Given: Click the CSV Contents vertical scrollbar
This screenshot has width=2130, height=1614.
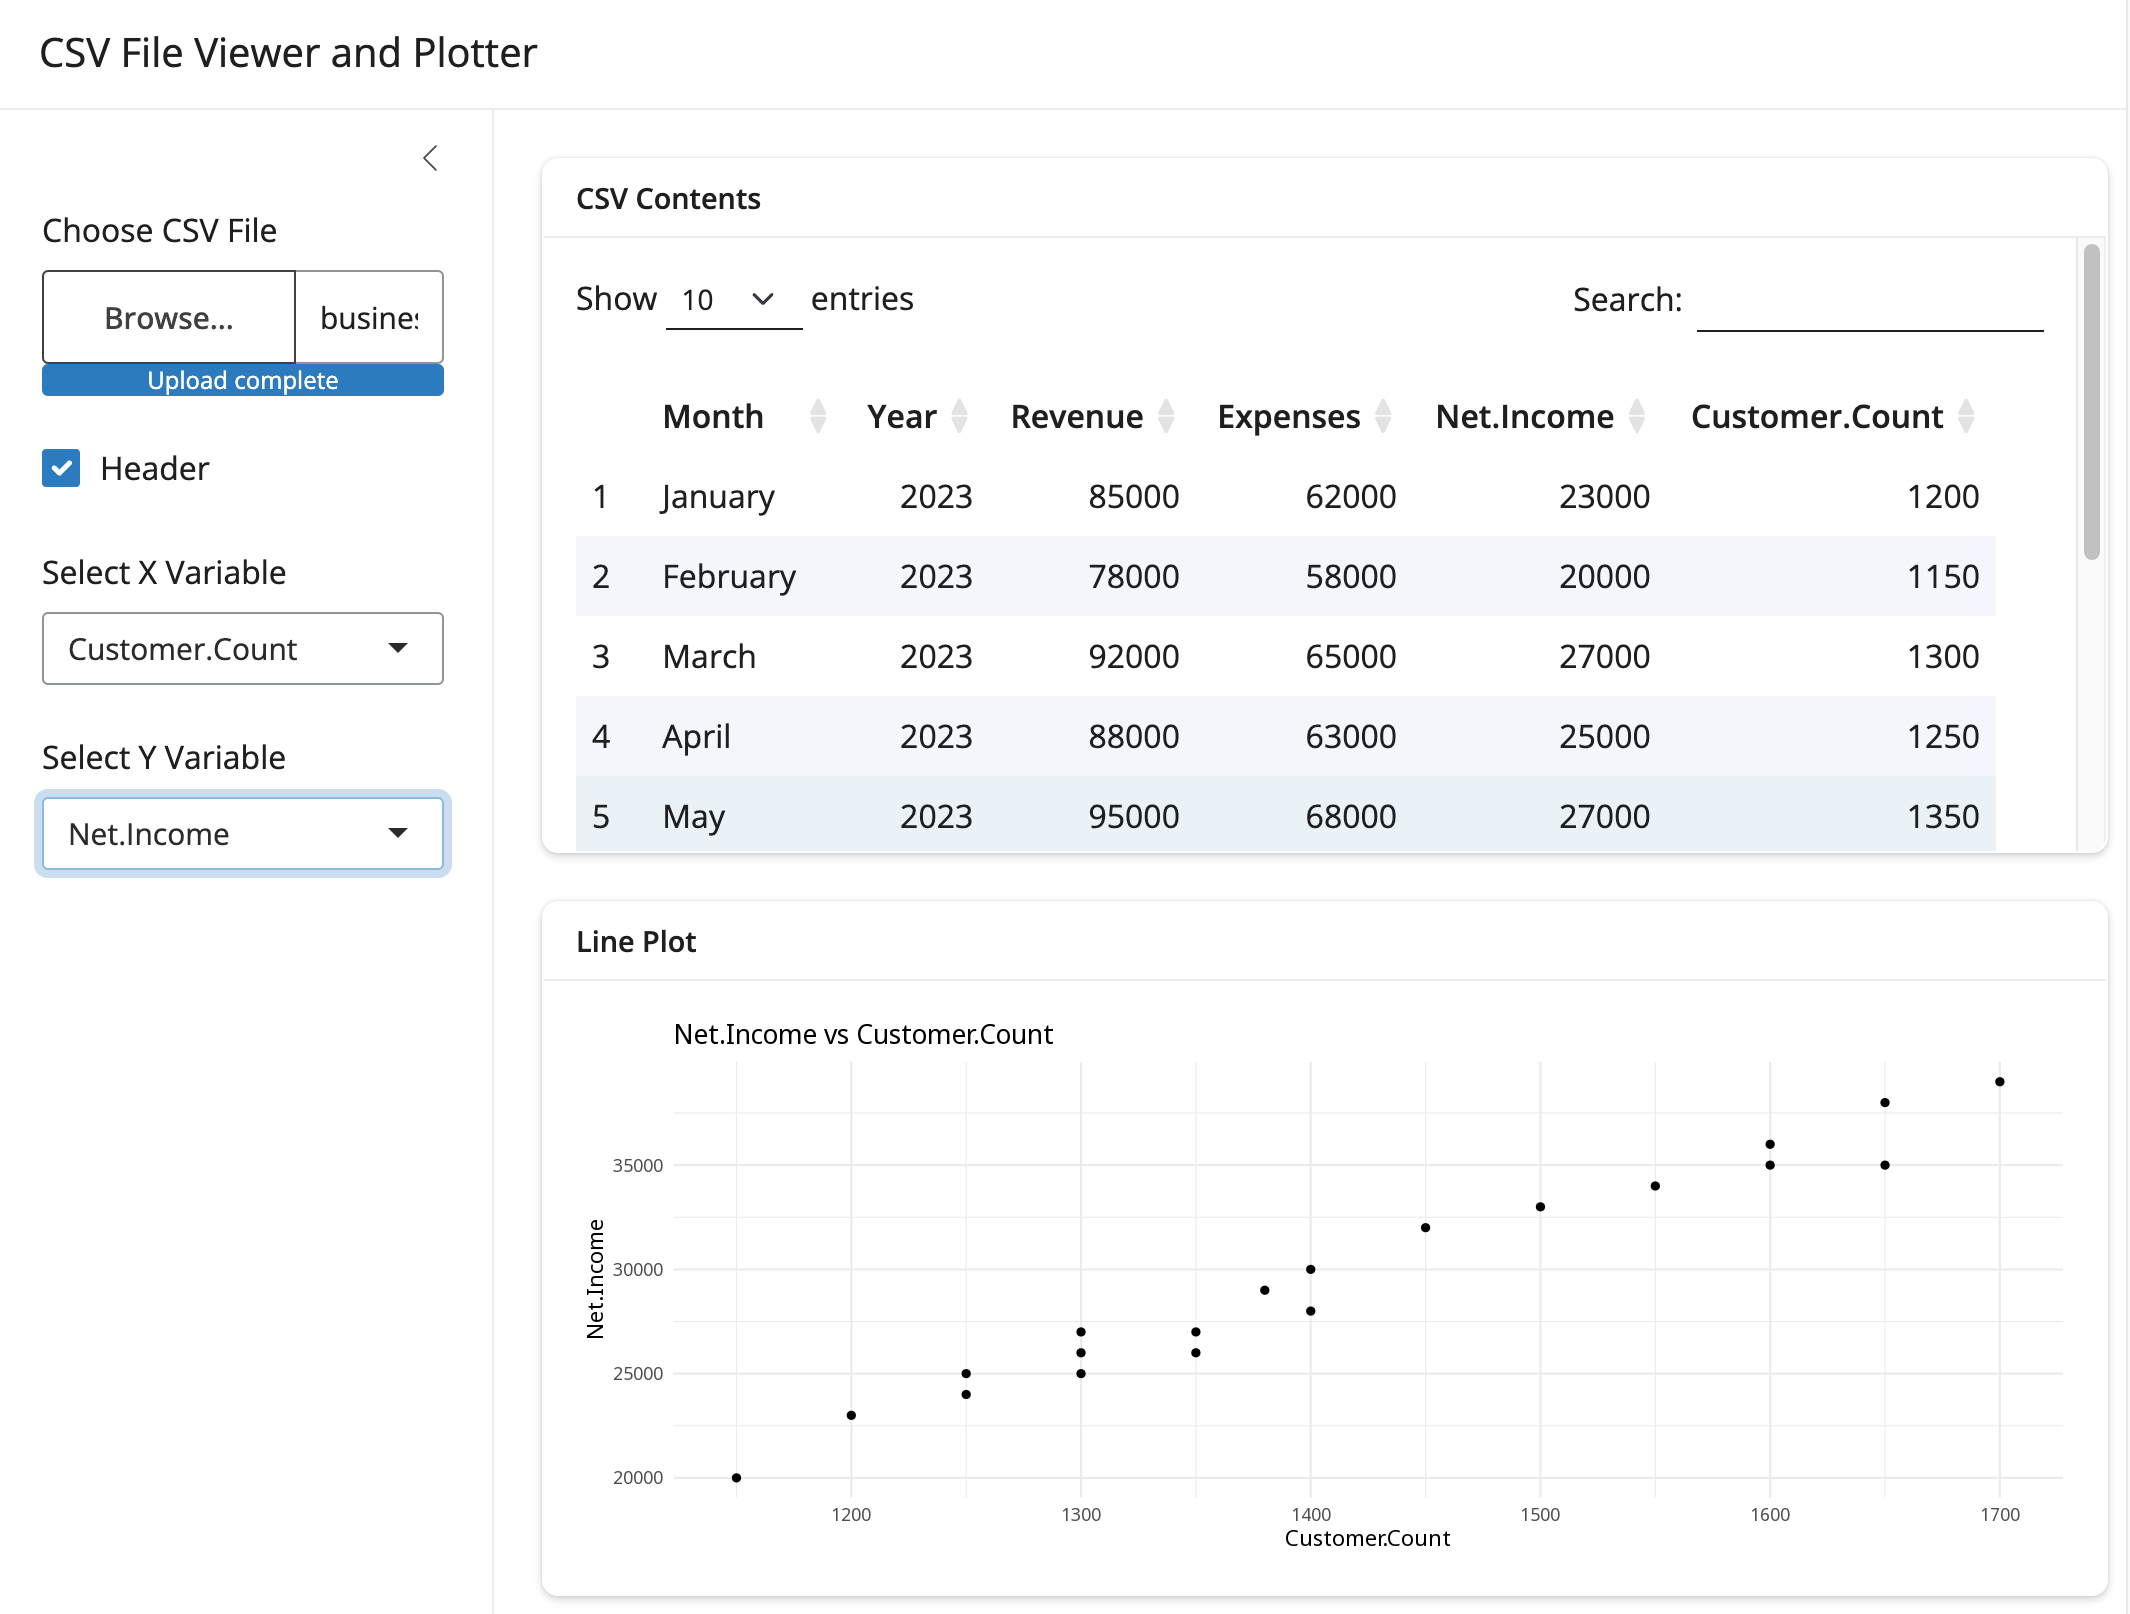Looking at the screenshot, I should [2091, 400].
